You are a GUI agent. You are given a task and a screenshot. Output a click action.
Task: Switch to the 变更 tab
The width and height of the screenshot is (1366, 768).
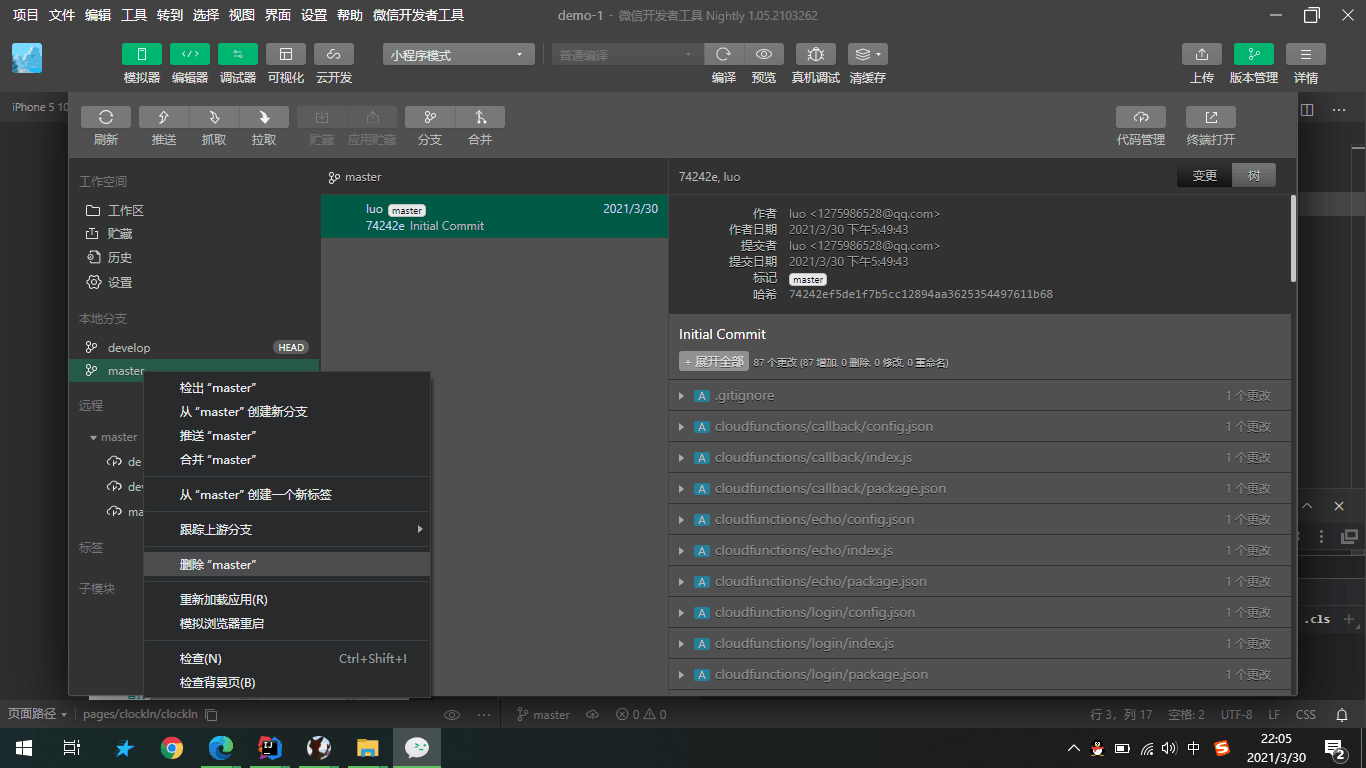[1205, 176]
